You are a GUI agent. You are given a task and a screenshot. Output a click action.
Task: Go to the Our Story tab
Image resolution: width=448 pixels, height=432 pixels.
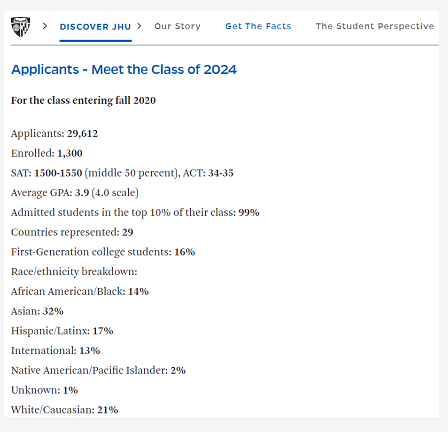tap(177, 26)
